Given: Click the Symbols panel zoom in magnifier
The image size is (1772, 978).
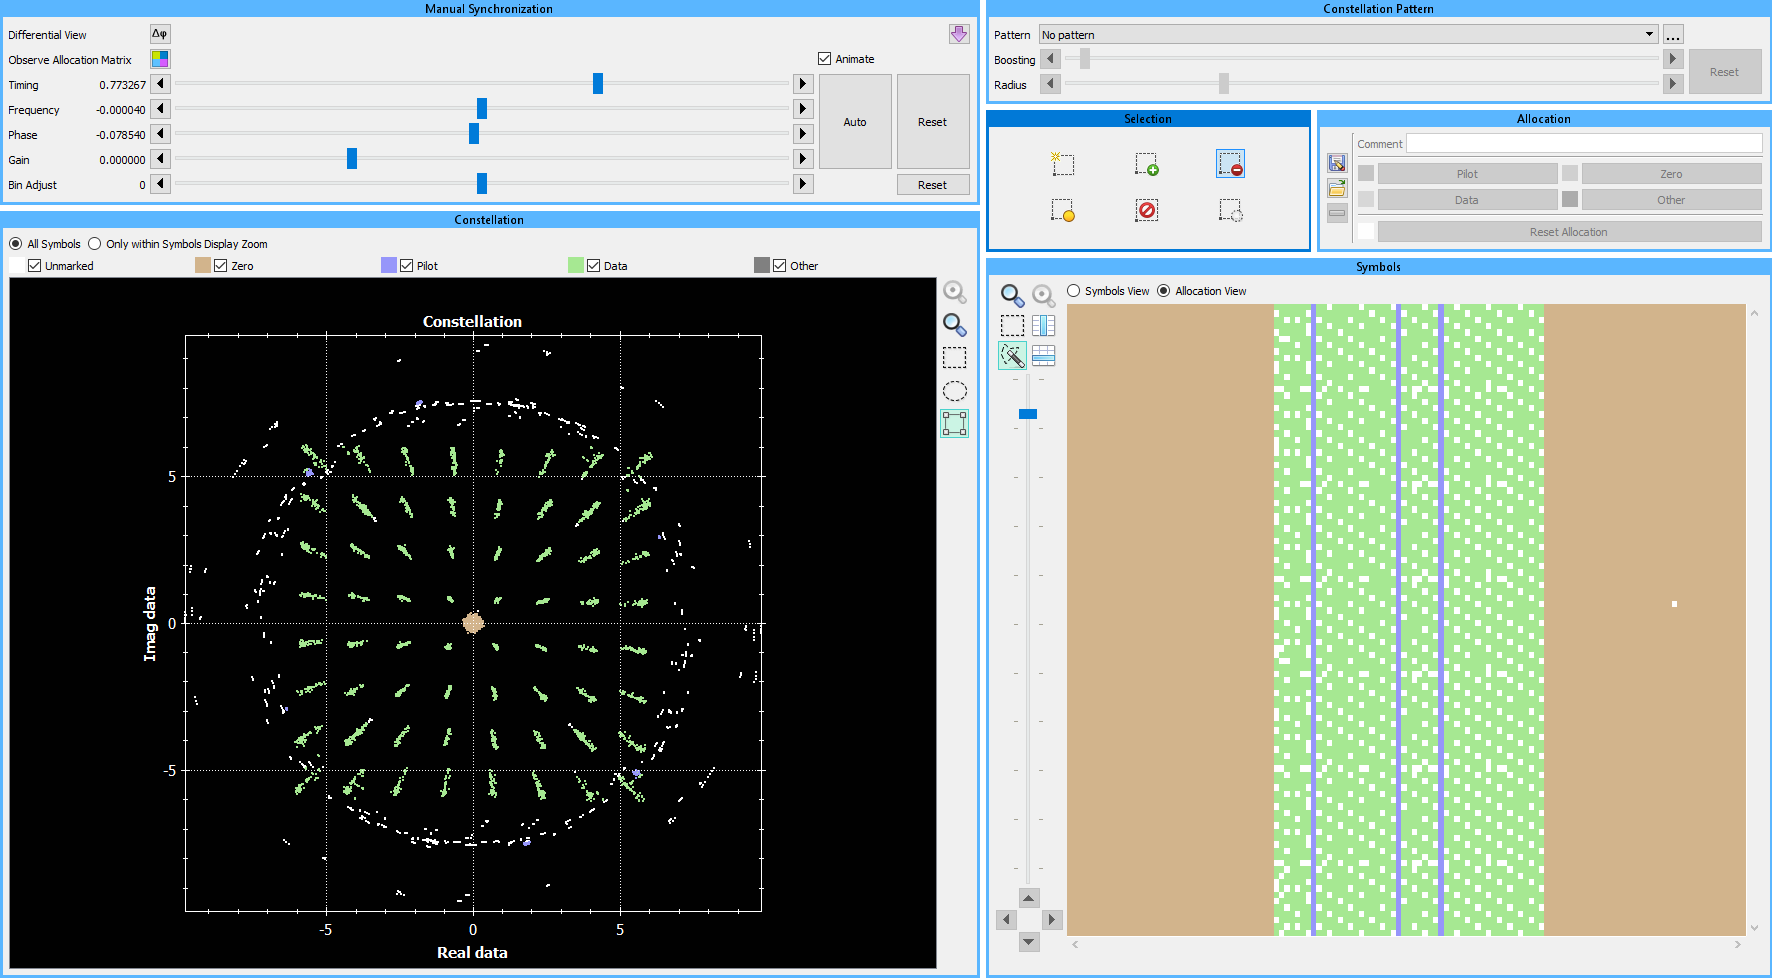Looking at the screenshot, I should coord(1012,295).
